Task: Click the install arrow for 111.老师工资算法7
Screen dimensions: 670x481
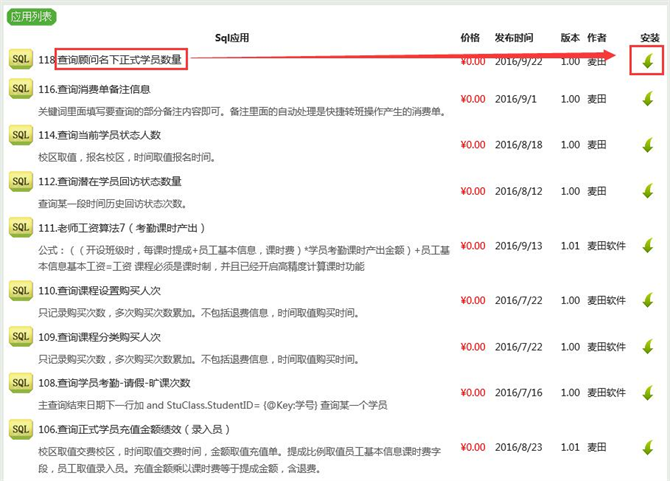Action: click(648, 245)
